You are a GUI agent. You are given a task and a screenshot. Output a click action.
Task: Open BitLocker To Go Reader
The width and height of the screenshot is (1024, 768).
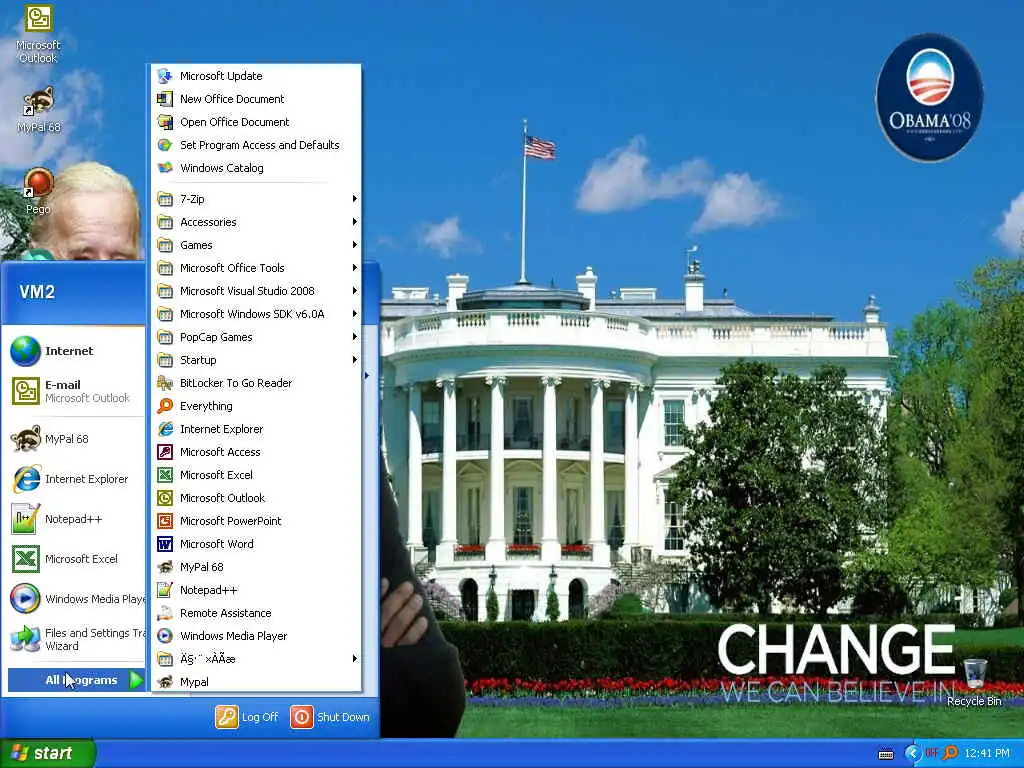[x=256, y=383]
